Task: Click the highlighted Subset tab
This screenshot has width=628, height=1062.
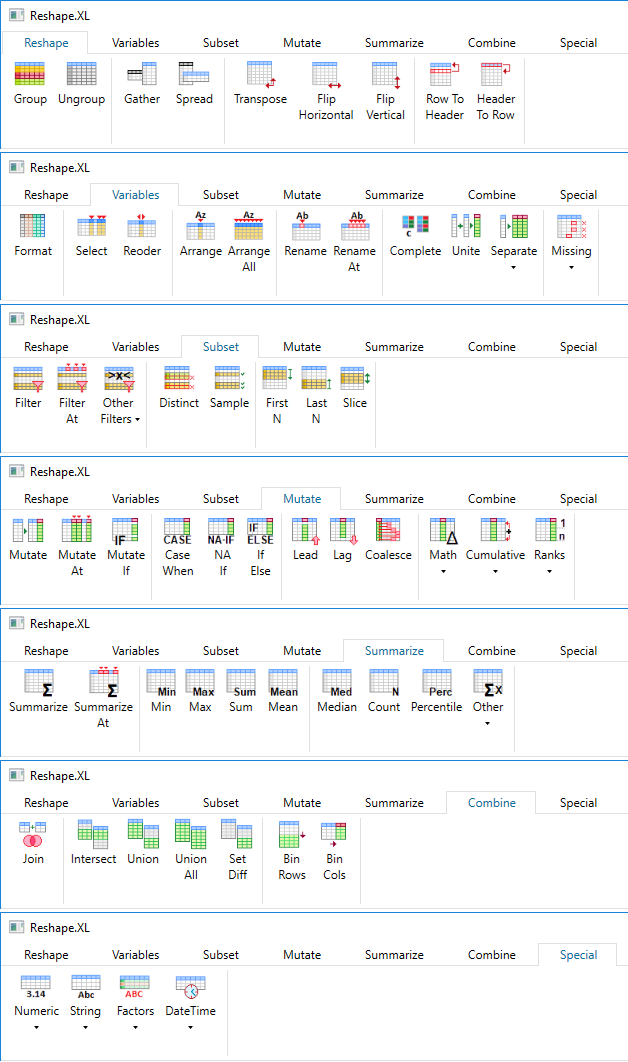Action: click(x=221, y=346)
